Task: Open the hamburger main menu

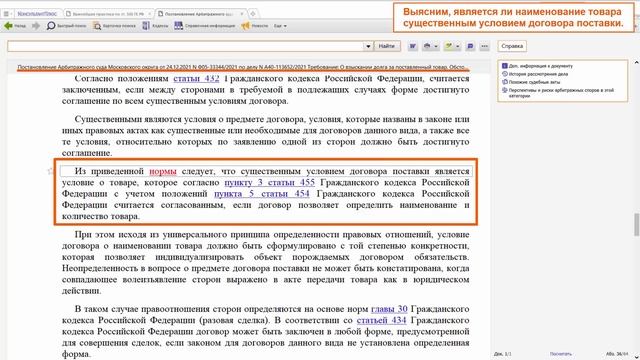Action: [6, 13]
